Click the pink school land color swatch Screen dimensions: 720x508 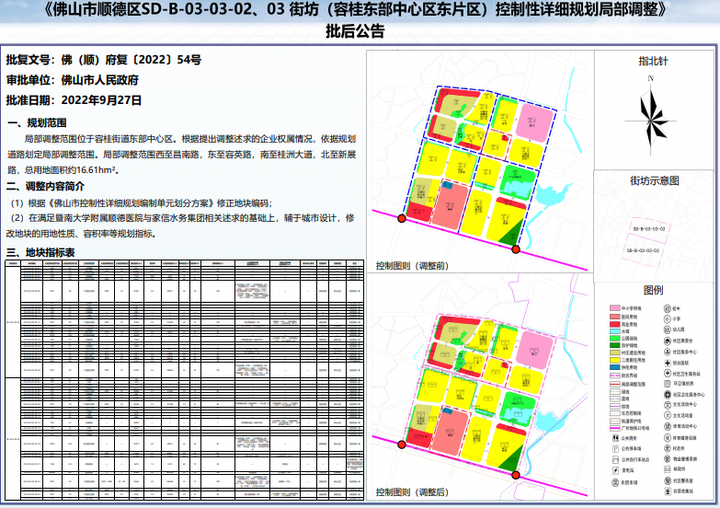[x=615, y=308]
